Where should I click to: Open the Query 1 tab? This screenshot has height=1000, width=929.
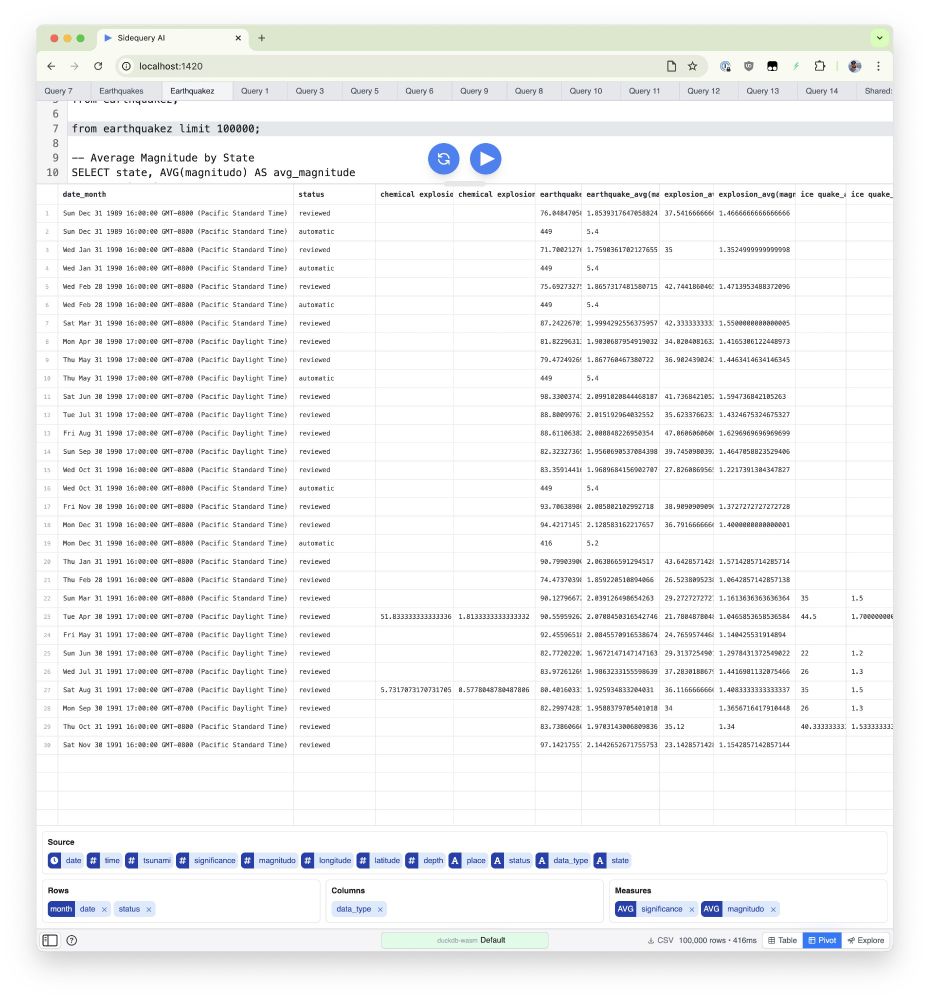pos(255,91)
